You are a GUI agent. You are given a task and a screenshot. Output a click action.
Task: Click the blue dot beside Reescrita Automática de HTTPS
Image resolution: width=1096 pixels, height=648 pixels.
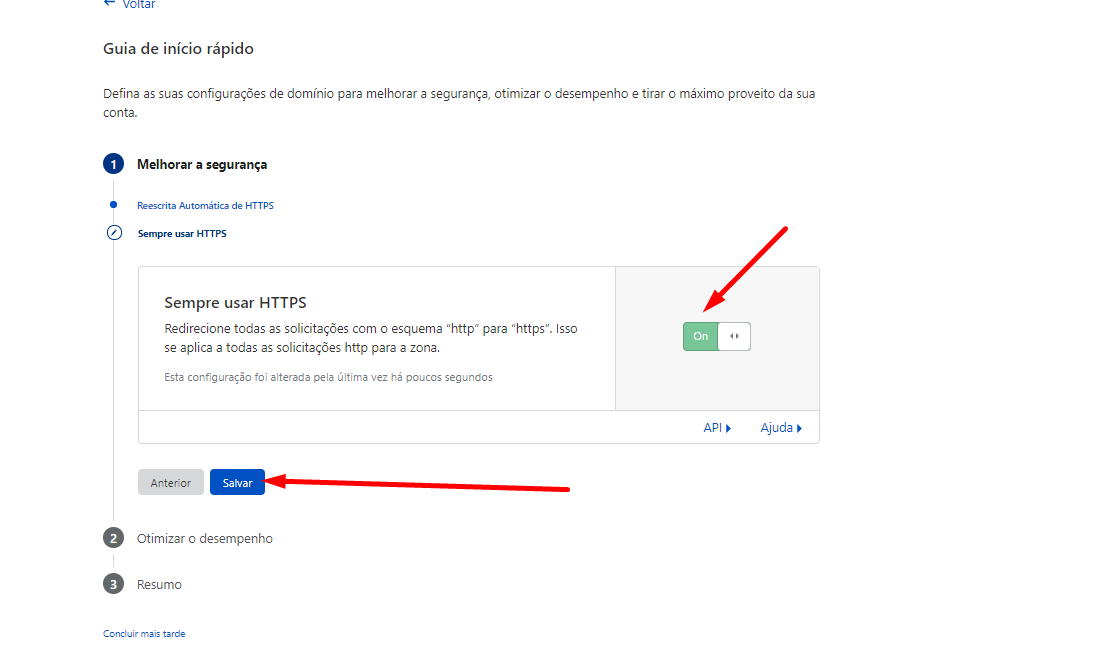(114, 205)
